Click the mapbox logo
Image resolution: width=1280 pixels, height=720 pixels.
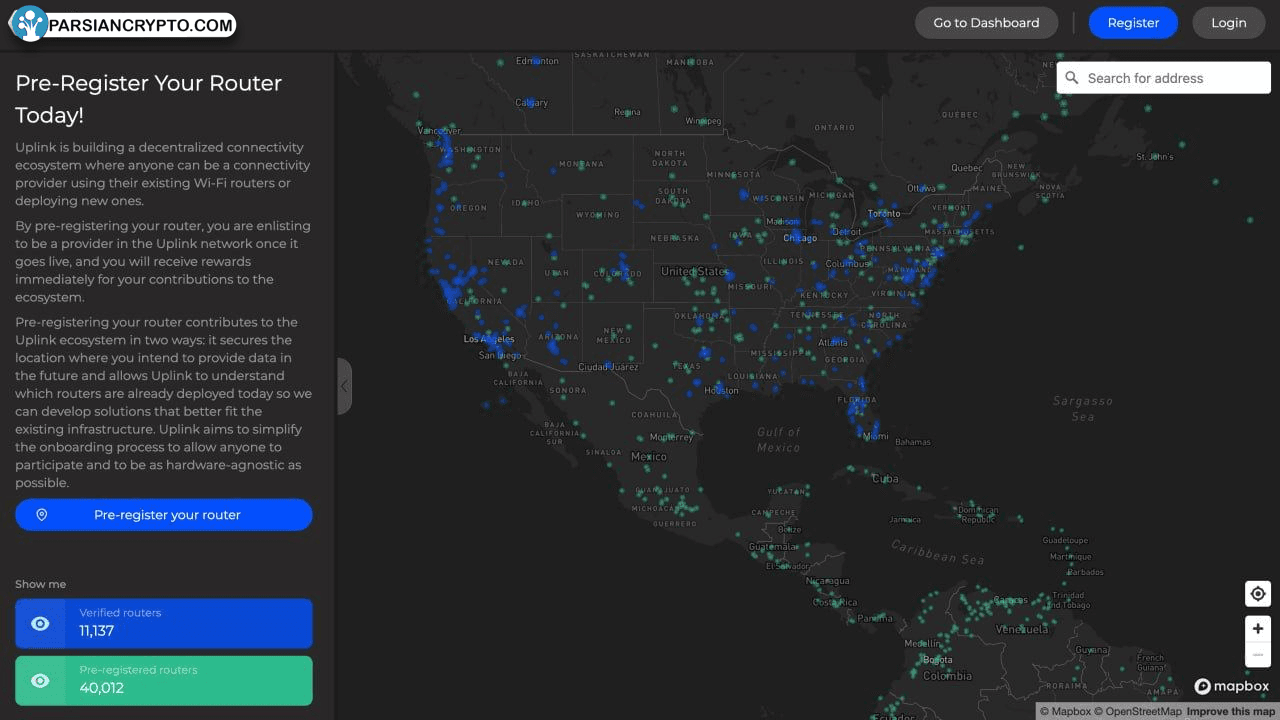click(x=1232, y=686)
